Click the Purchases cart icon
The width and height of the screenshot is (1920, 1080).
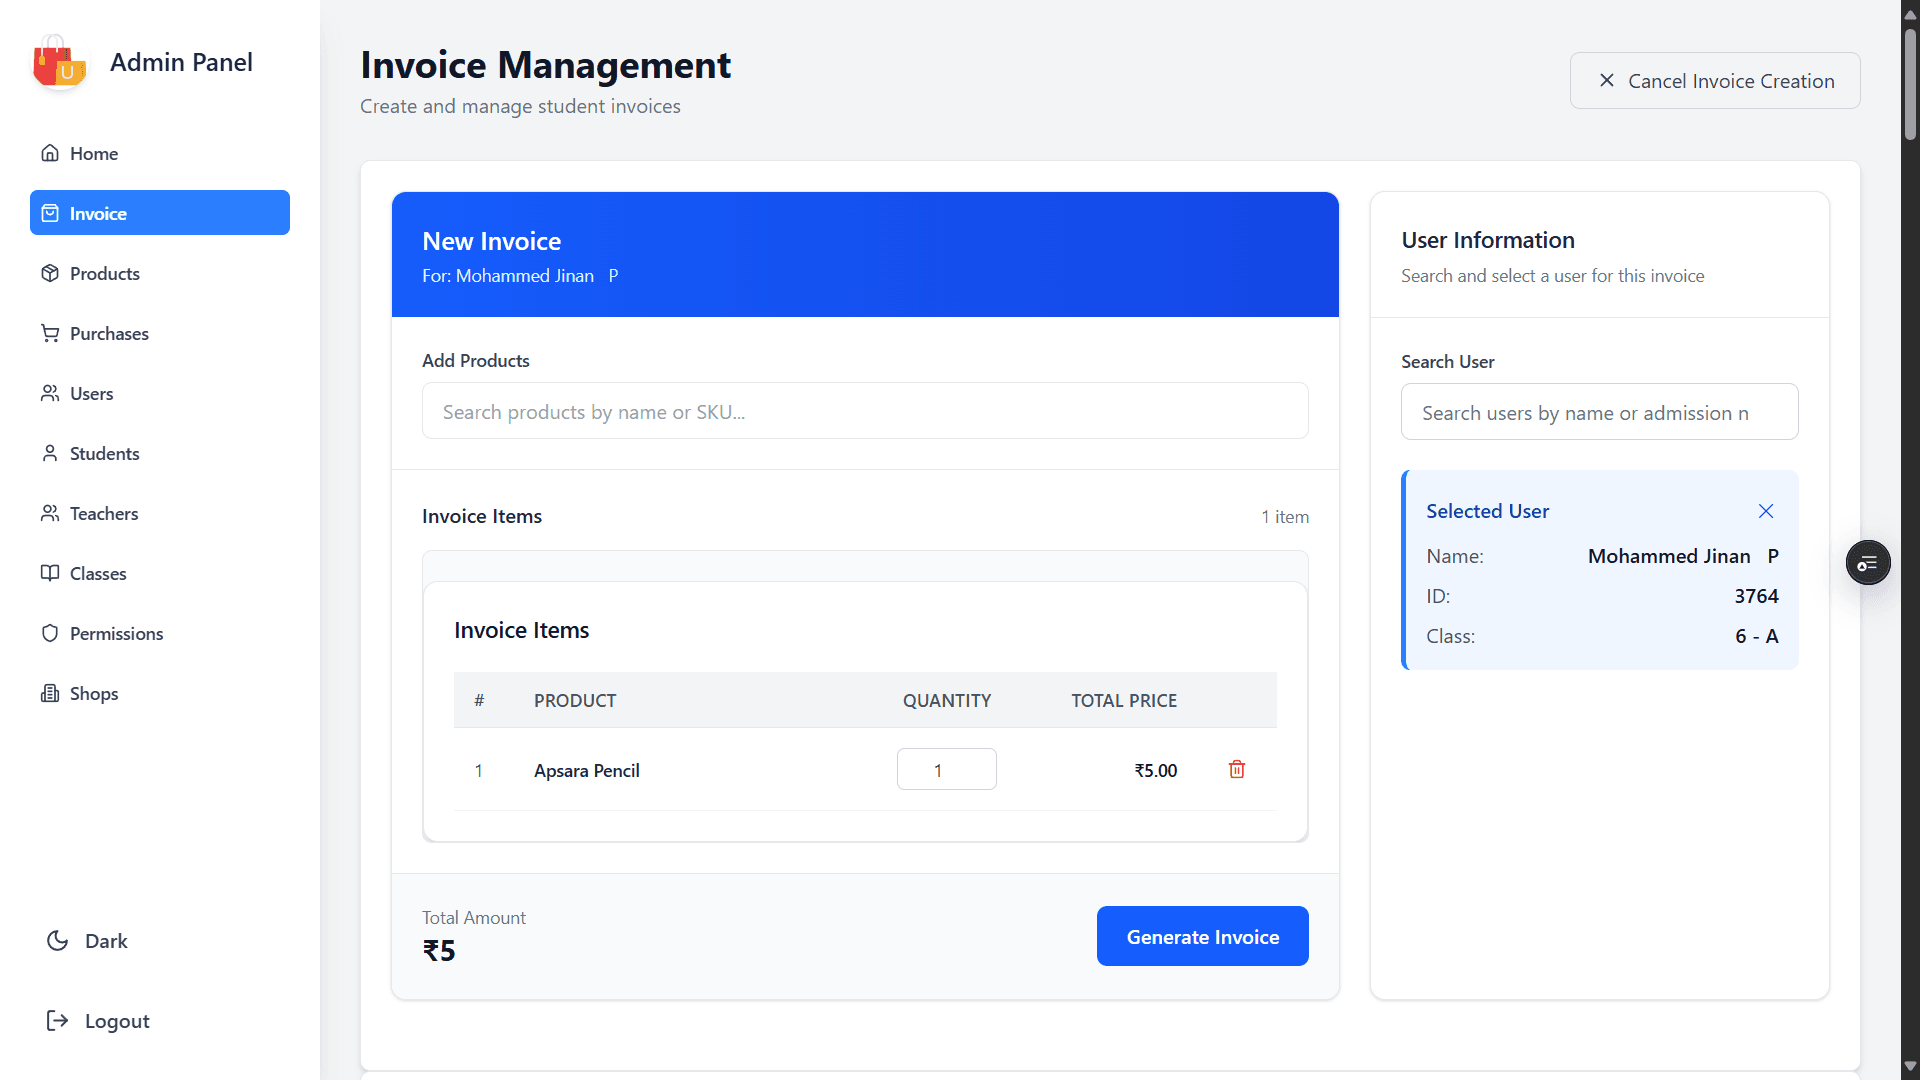tap(50, 333)
